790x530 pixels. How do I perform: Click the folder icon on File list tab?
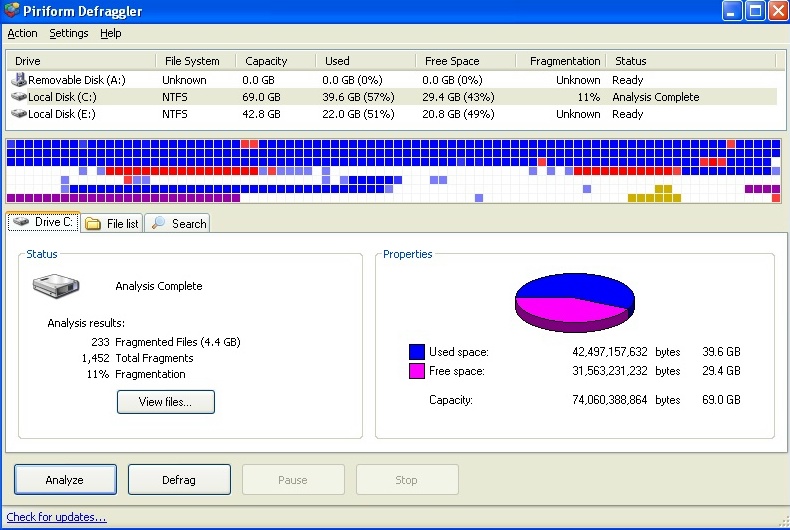click(93, 223)
